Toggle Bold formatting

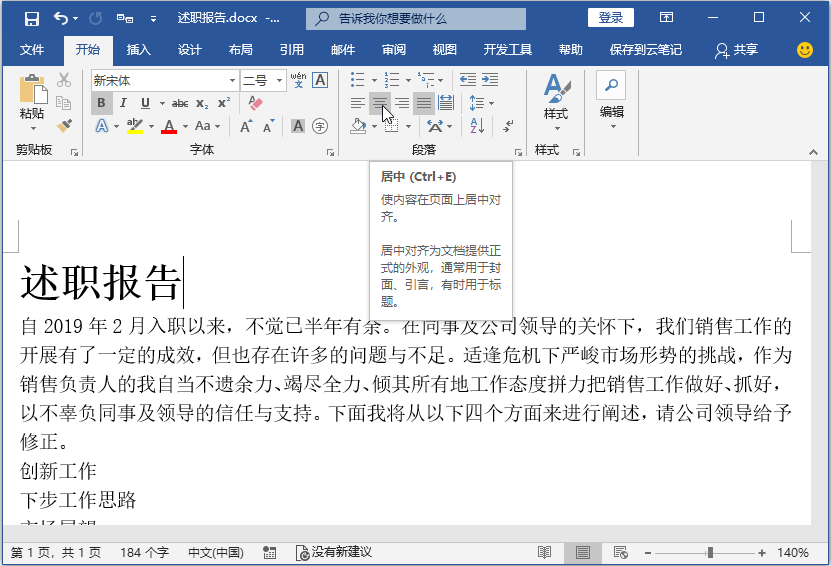[x=101, y=103]
